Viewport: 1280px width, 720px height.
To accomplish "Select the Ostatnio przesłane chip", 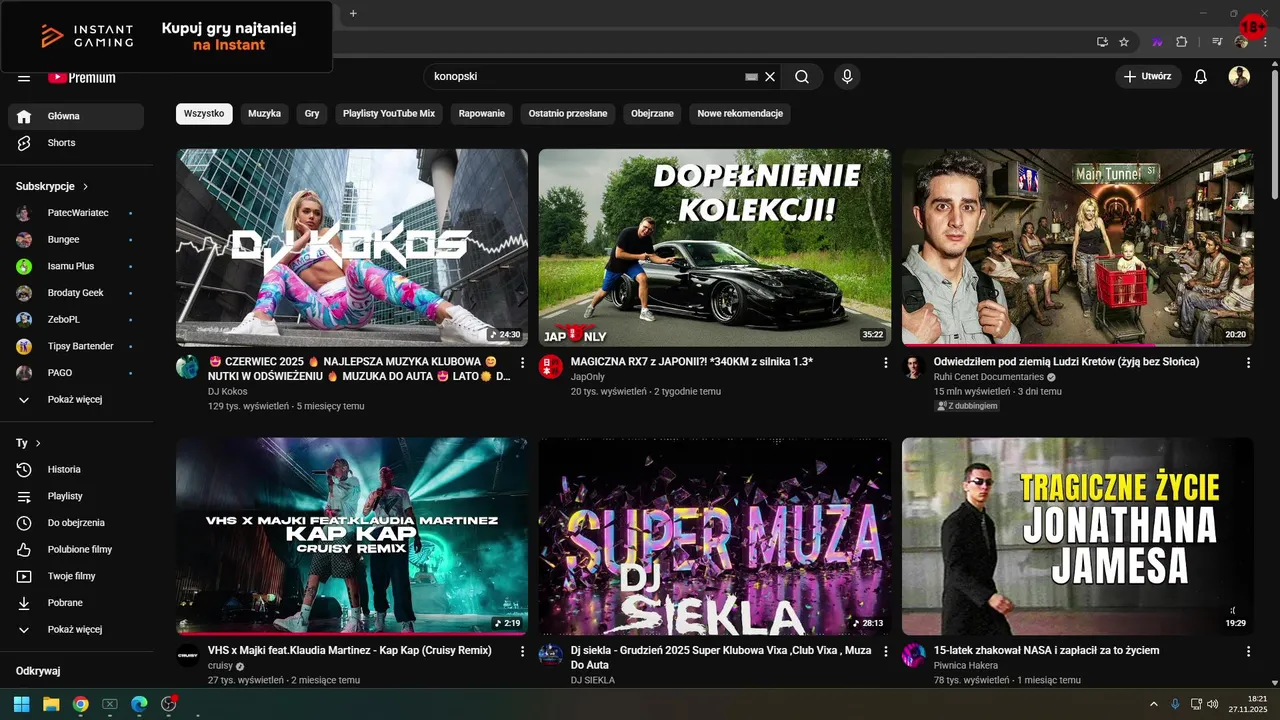I will pyautogui.click(x=568, y=114).
